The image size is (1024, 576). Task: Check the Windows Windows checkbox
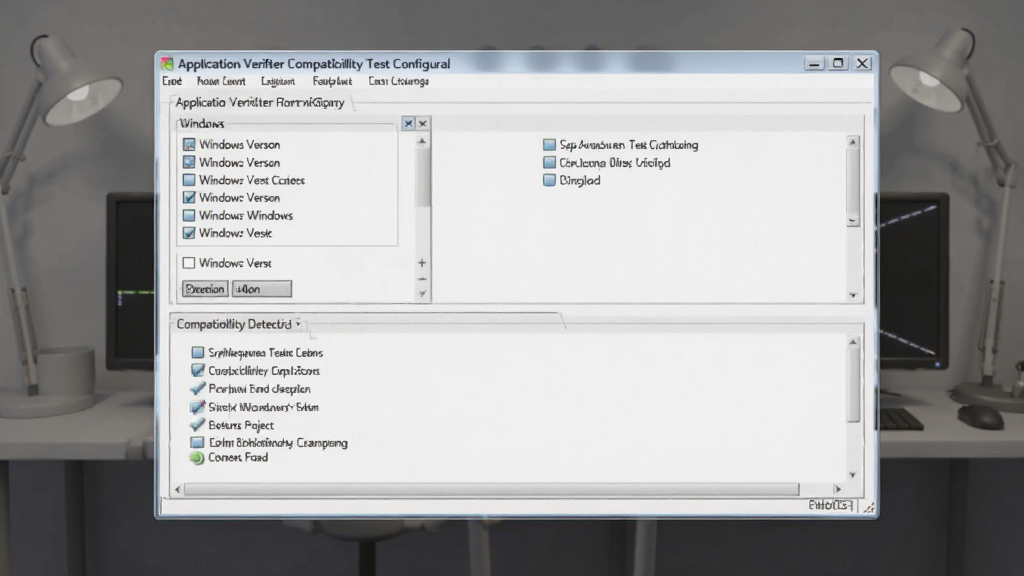189,216
